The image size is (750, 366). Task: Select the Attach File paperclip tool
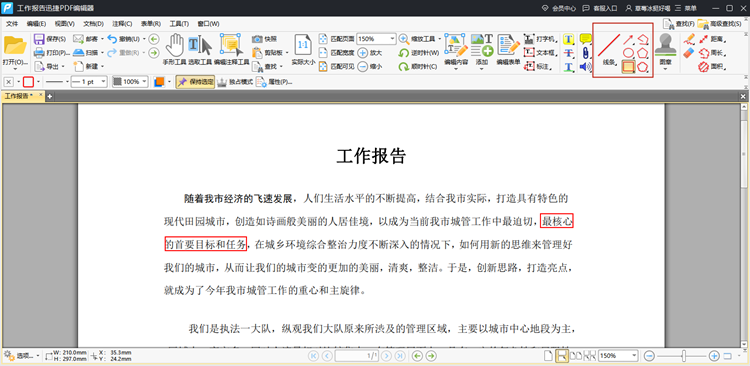[x=585, y=53]
